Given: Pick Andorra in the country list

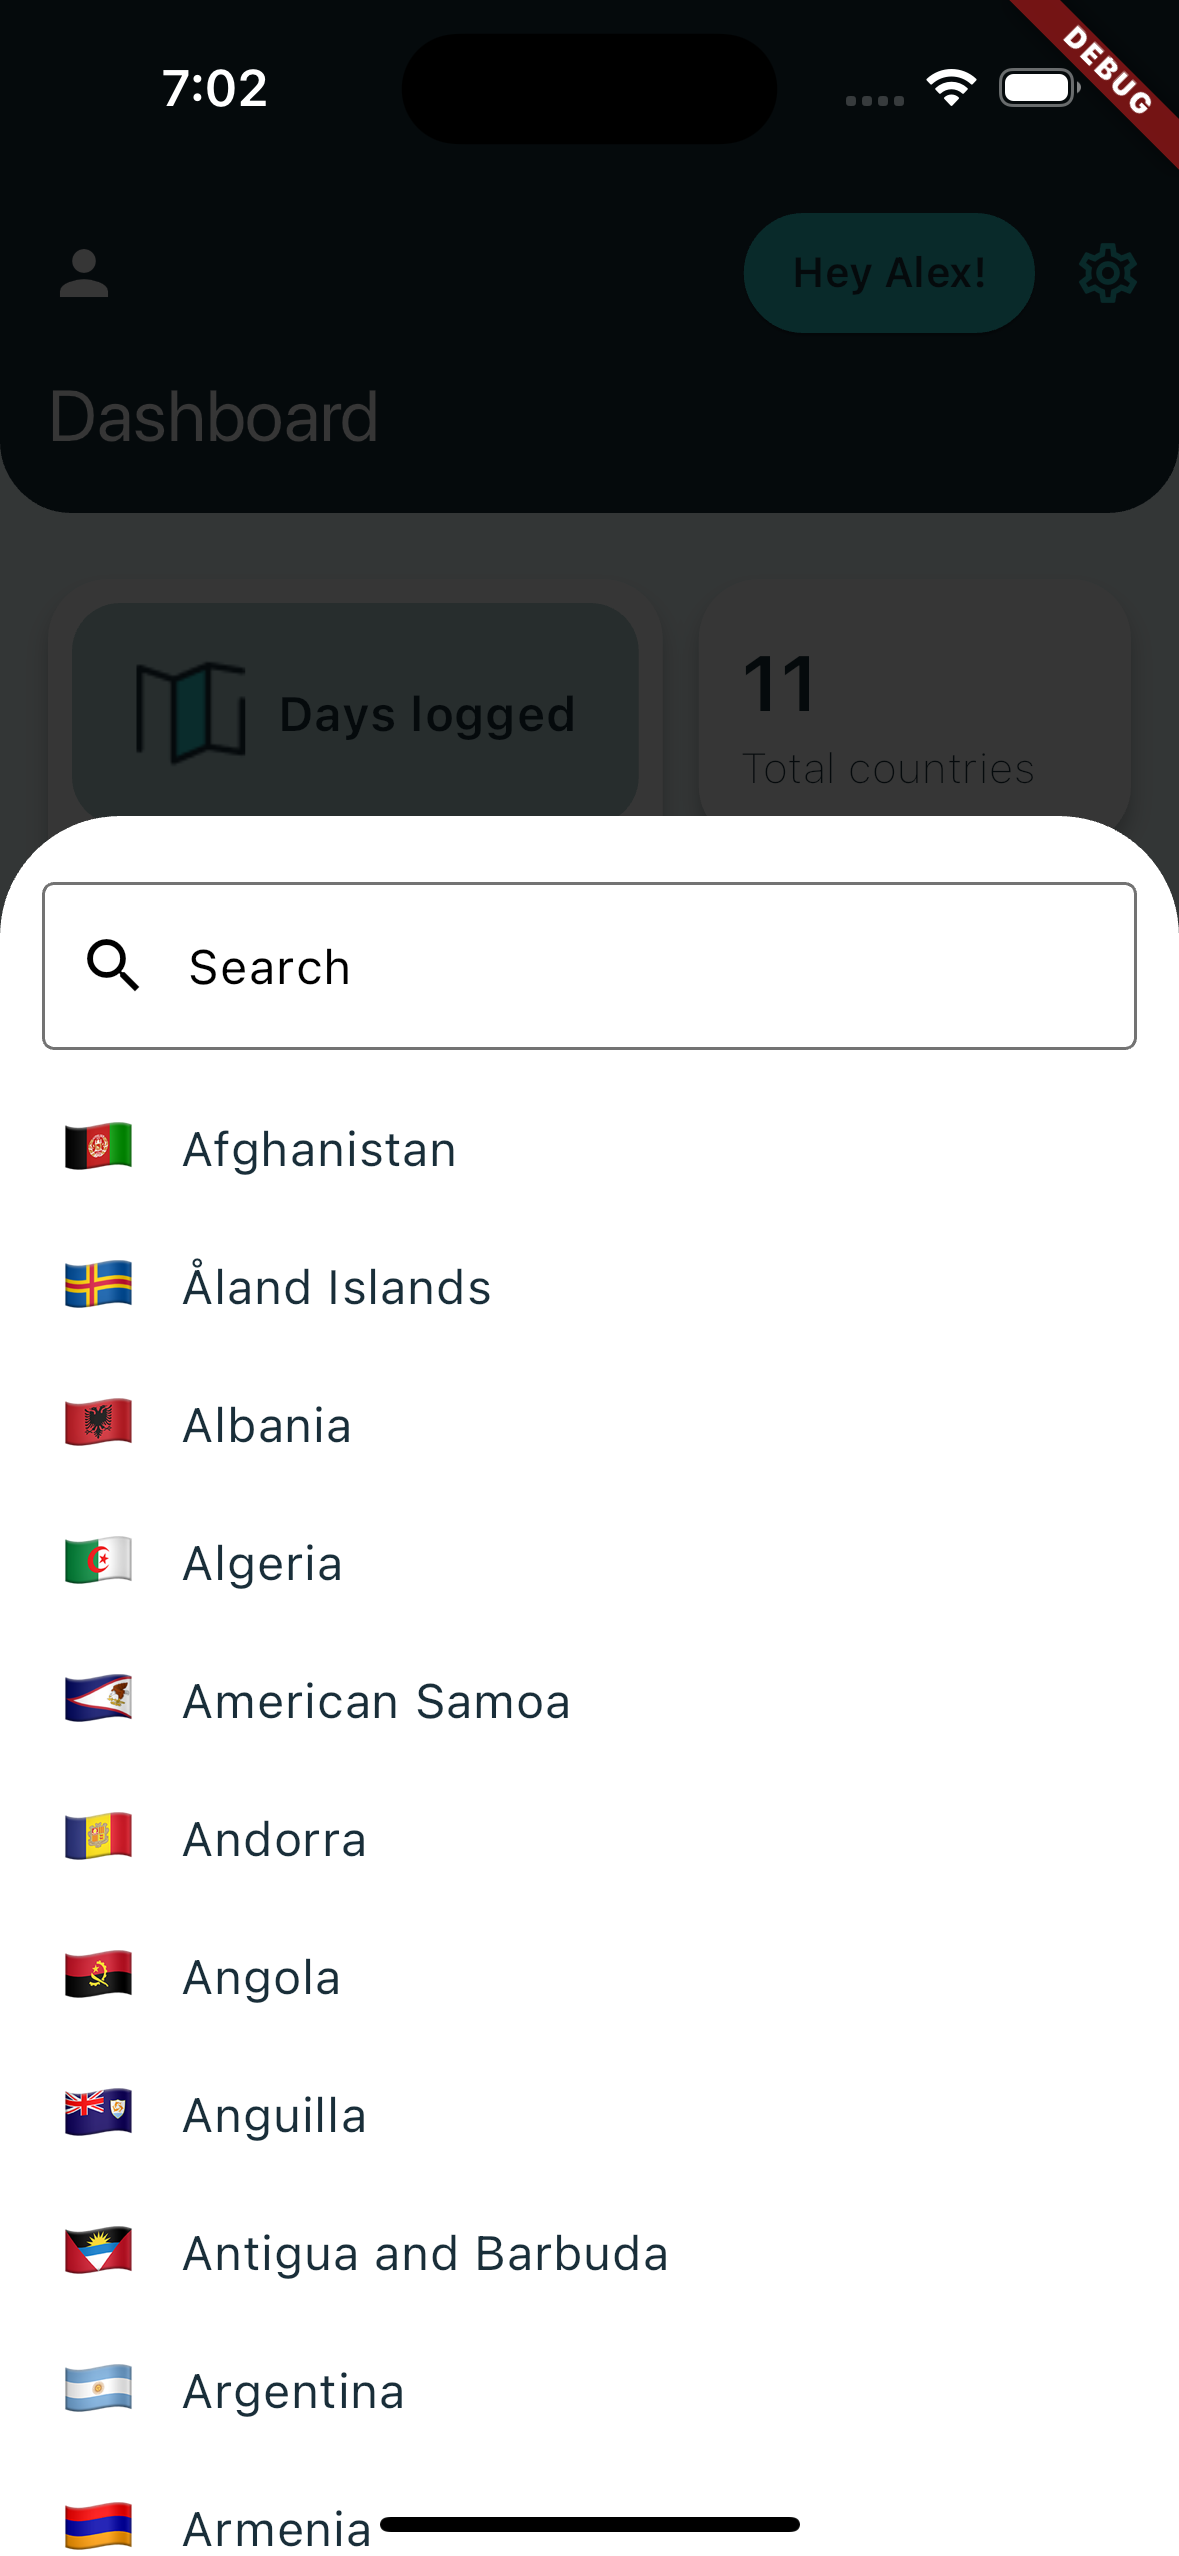Looking at the screenshot, I should (589, 1838).
